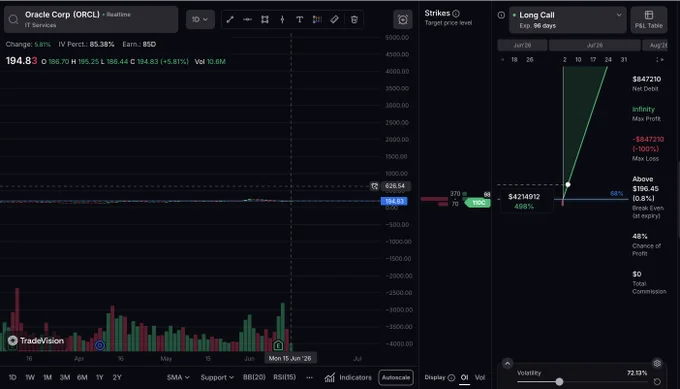Click the info icon left of Long Call
This screenshot has width=680, height=389.
(501, 15)
